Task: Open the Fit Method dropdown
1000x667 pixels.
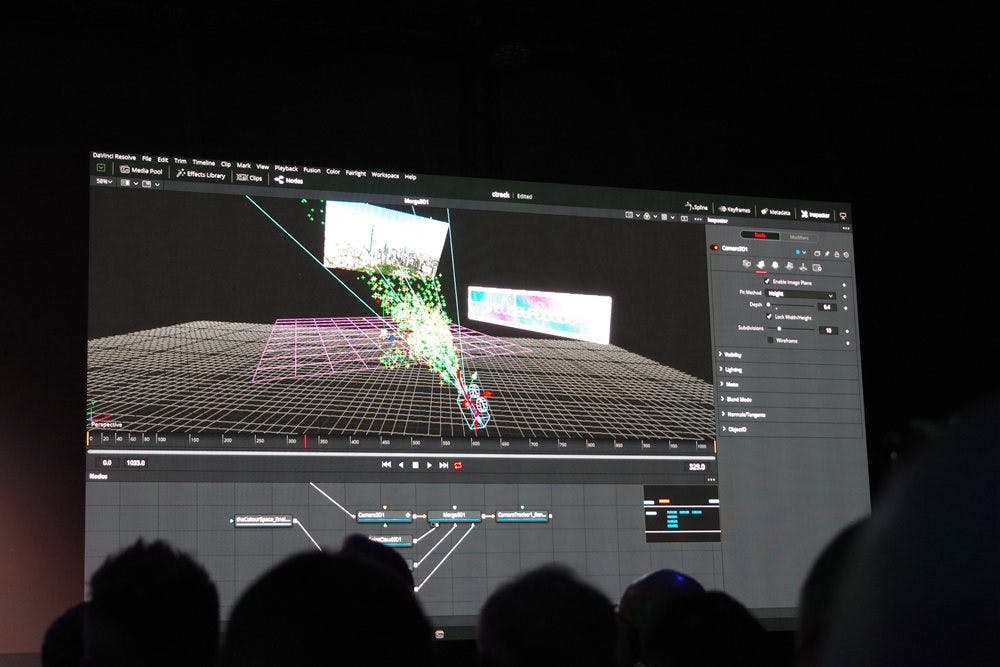Action: point(800,294)
